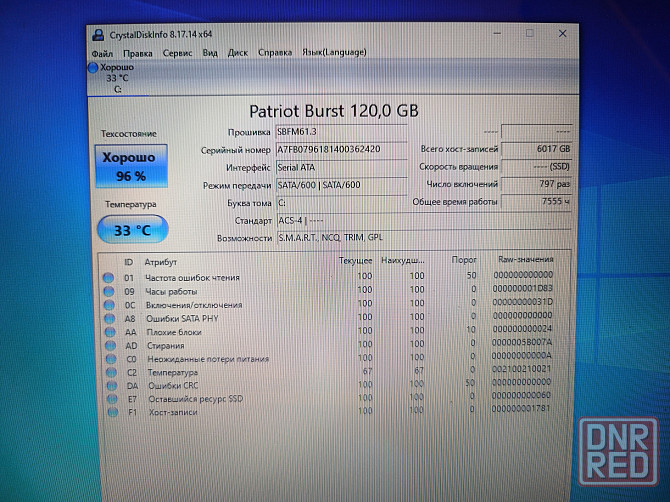This screenshot has width=670, height=502.
Task: Click the status circle for attribute AD
Action: [x=111, y=346]
